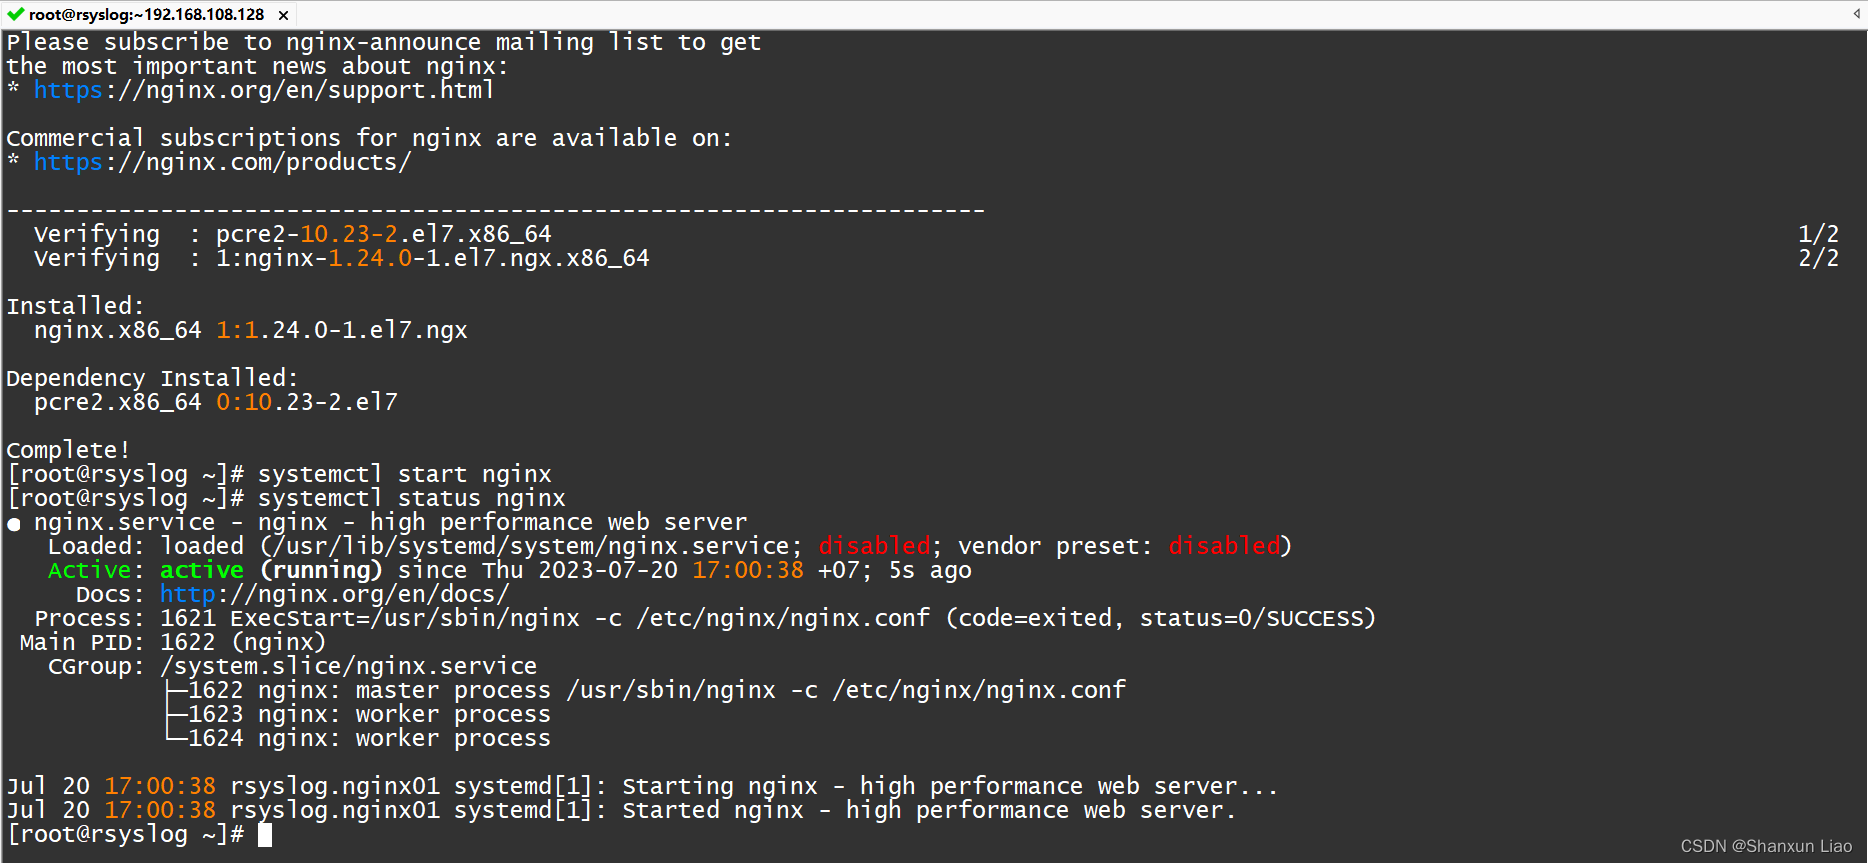Click the '1623 nginx: worker process' row
The width and height of the screenshot is (1868, 863).
point(359,714)
